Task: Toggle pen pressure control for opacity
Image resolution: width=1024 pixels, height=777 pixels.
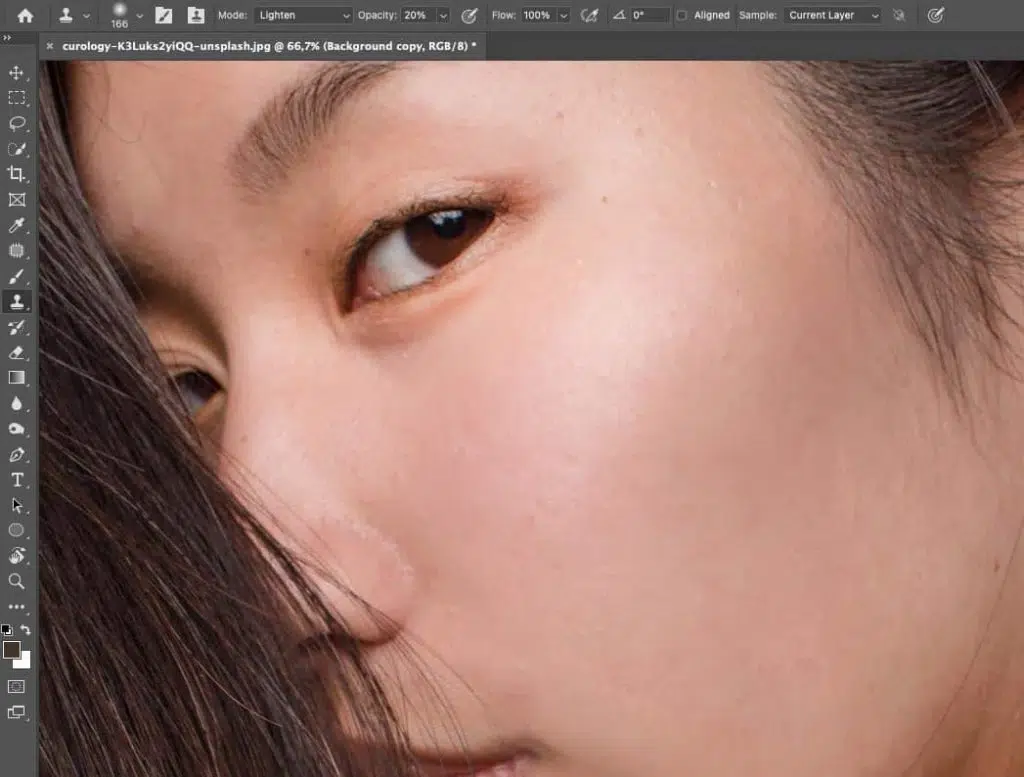Action: (x=468, y=15)
